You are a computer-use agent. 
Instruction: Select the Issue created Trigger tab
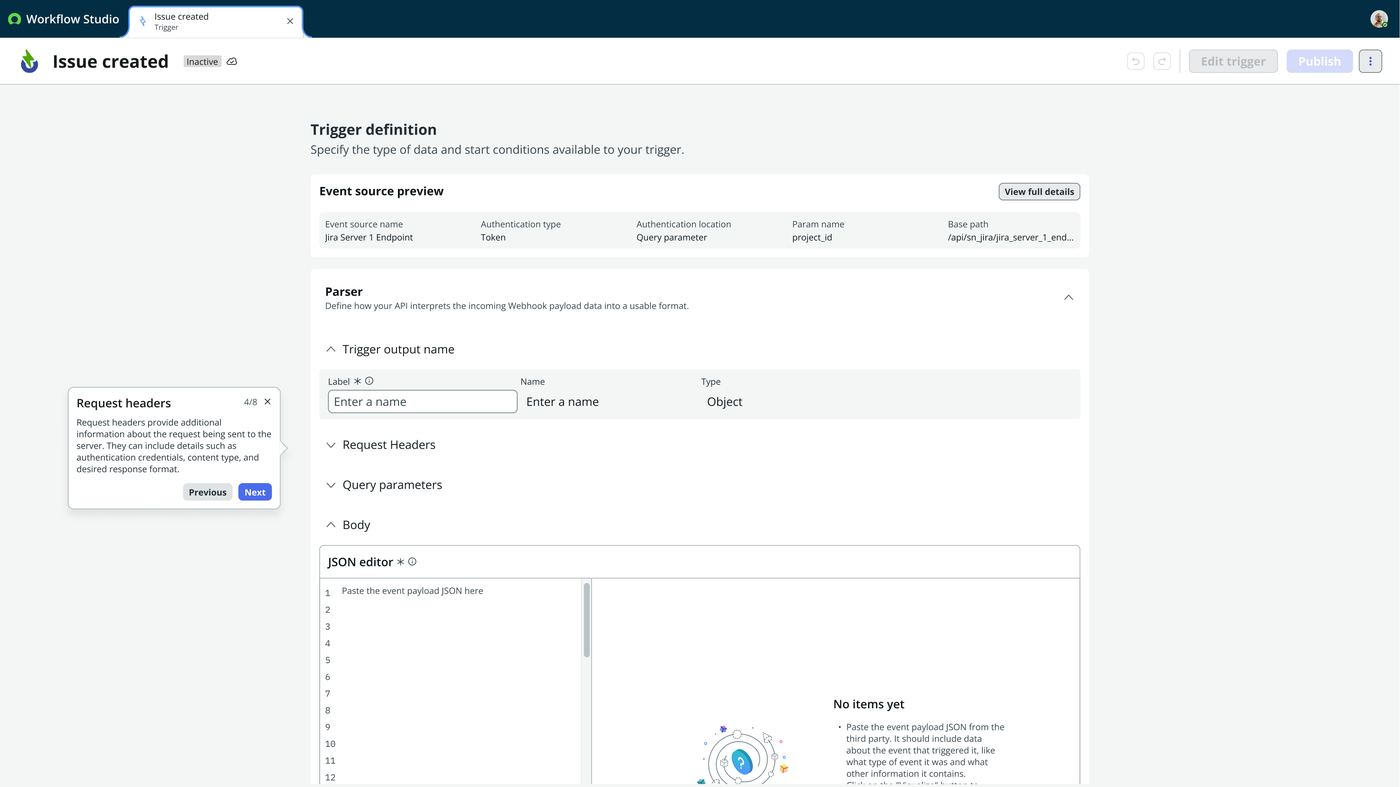215,21
